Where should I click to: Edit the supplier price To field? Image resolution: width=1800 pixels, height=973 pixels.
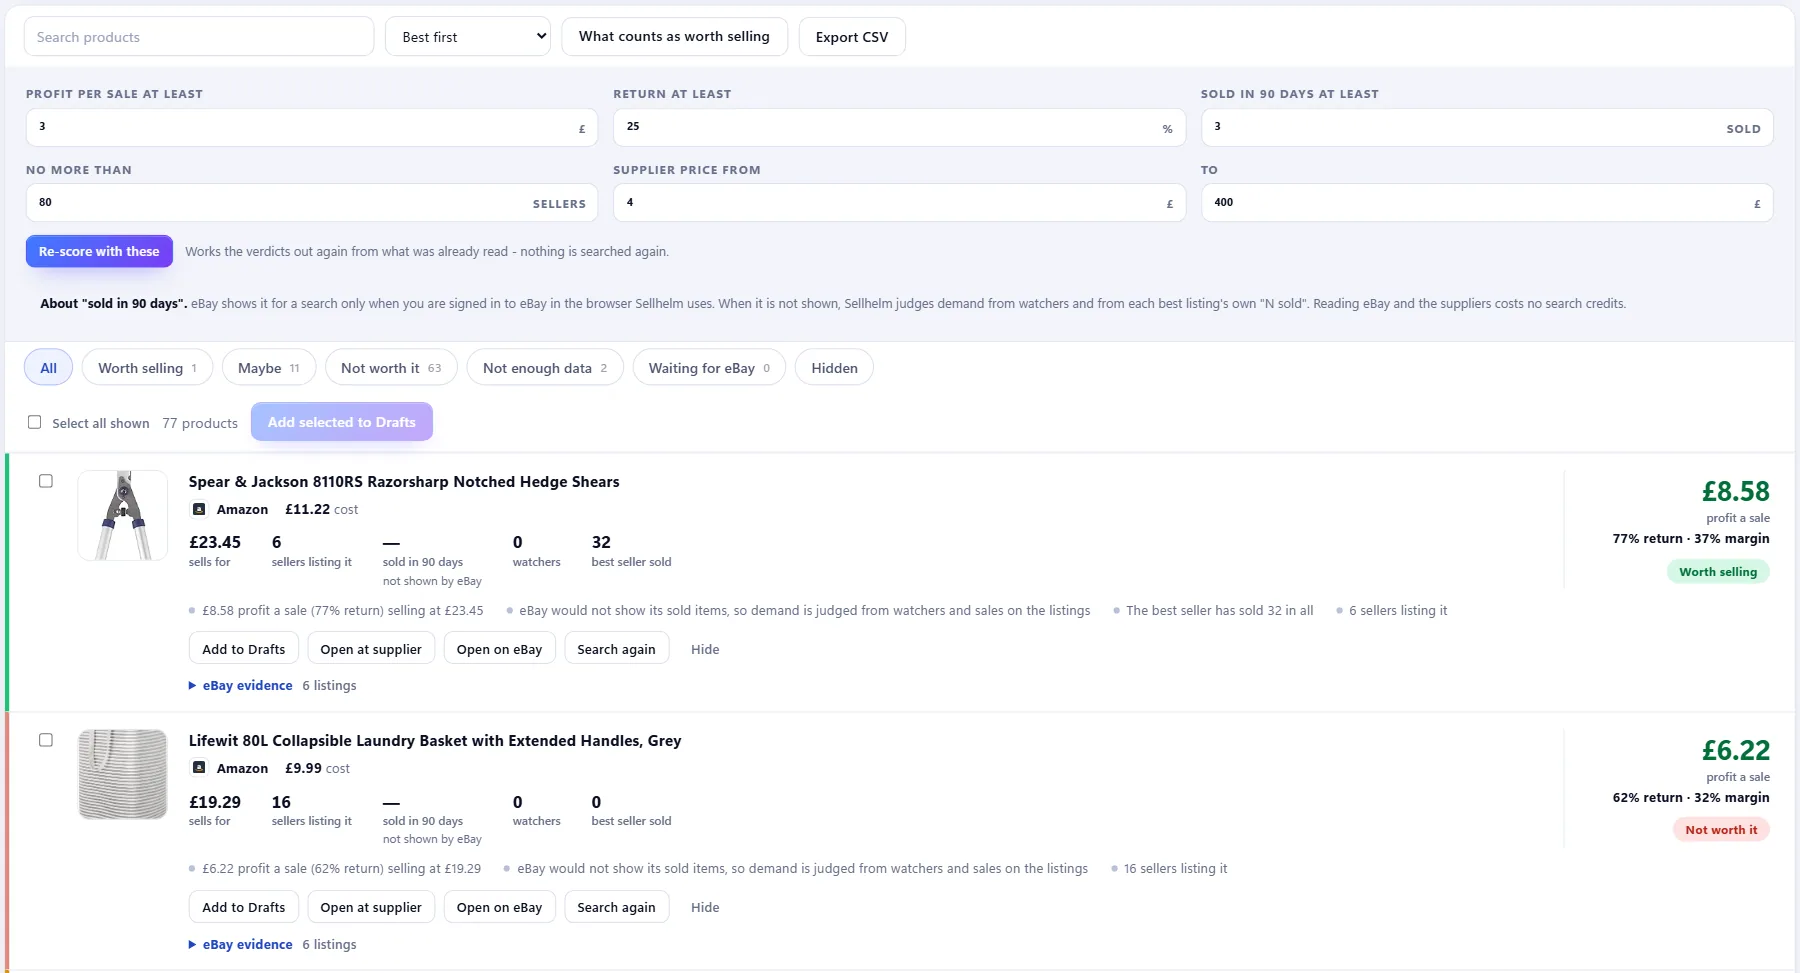1487,203
